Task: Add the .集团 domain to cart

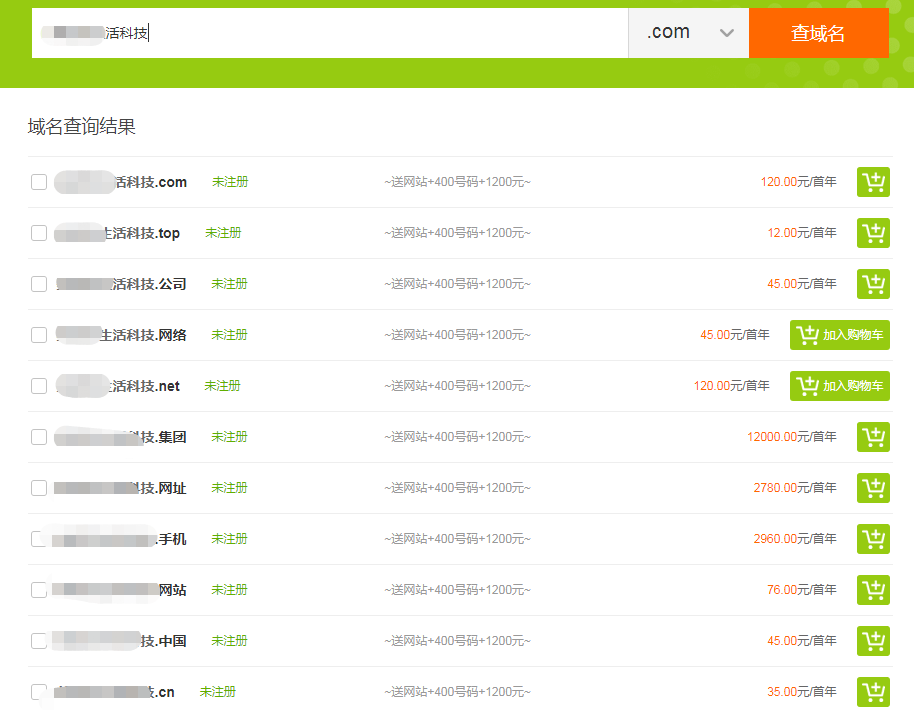Action: pos(873,437)
